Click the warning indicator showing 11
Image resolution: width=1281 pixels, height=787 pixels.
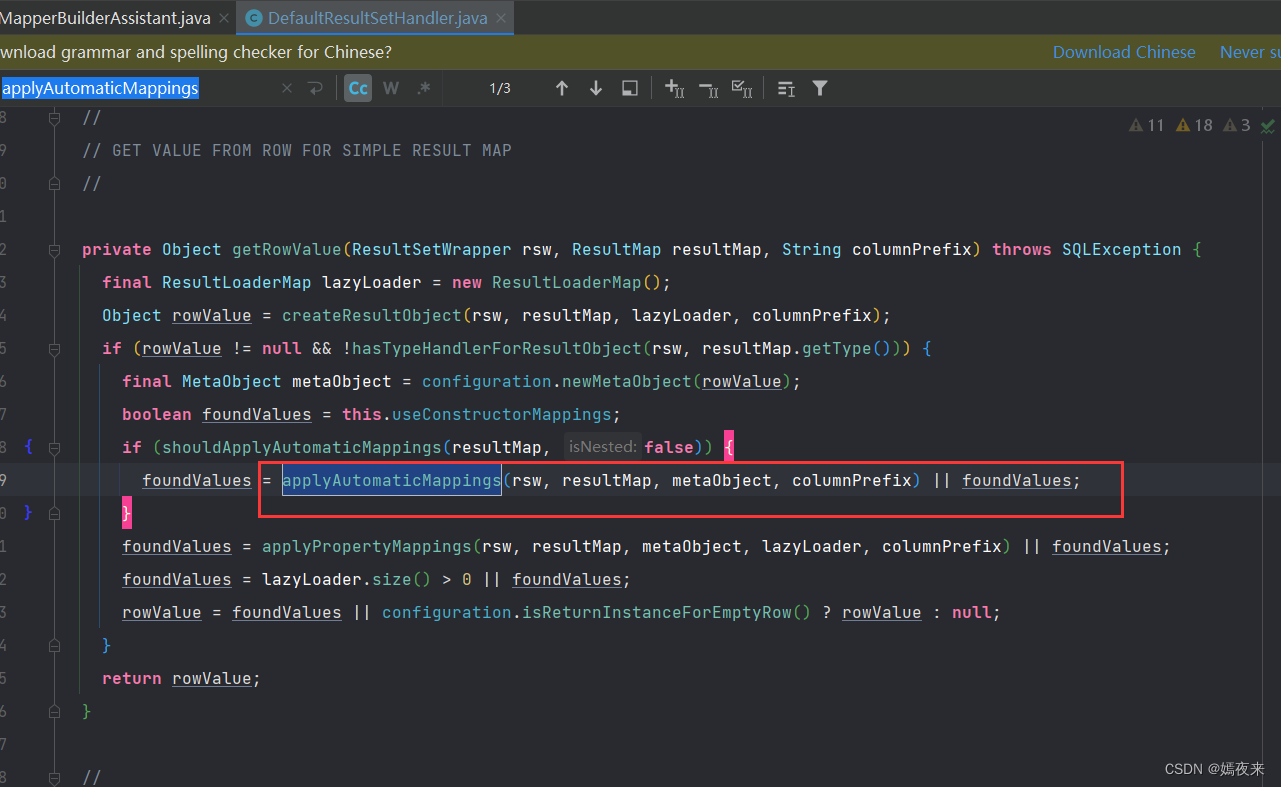point(1146,125)
